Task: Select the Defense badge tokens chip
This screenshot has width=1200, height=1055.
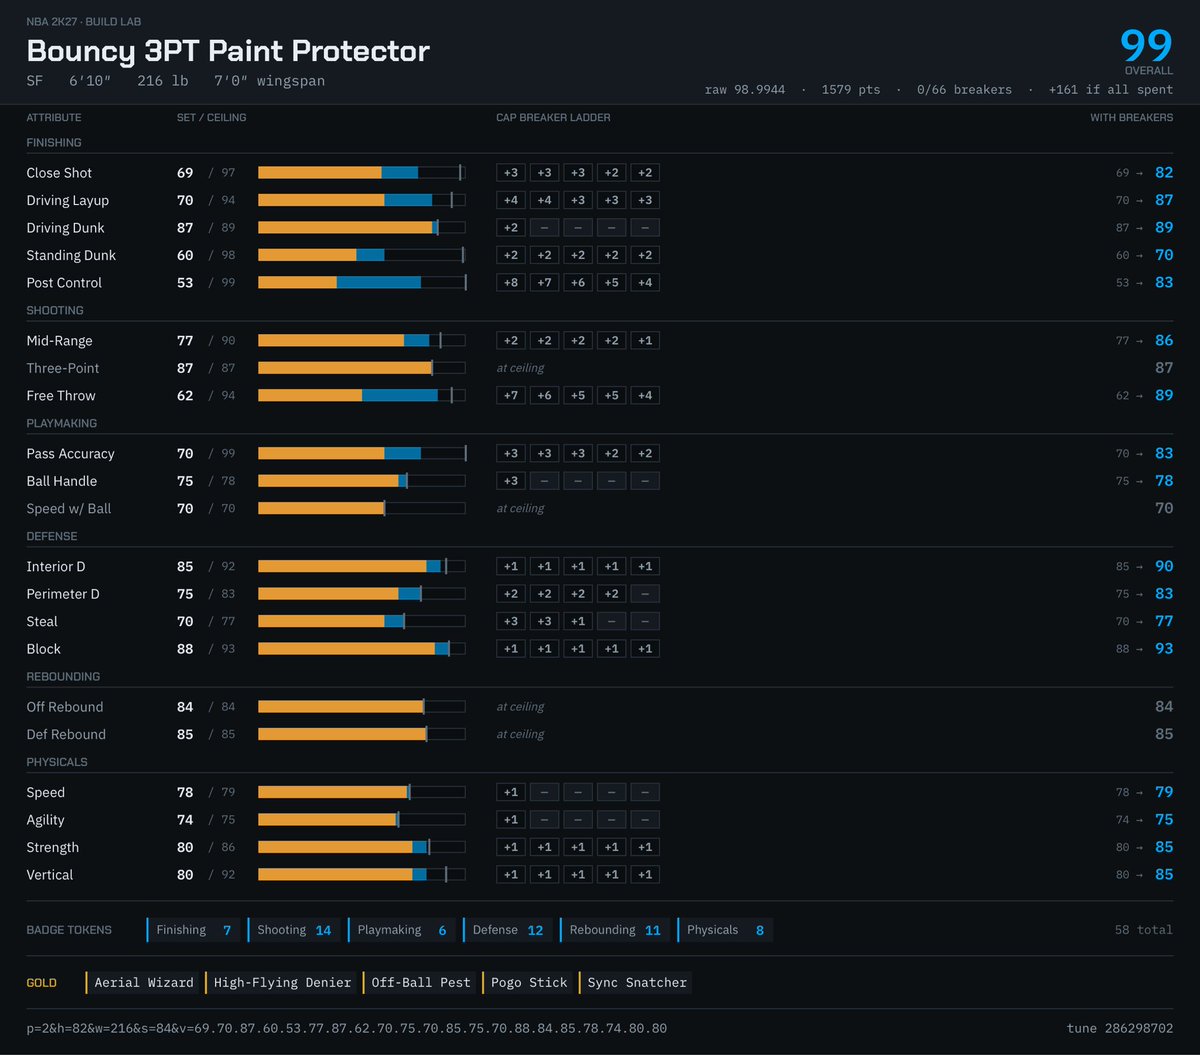Action: coord(508,930)
